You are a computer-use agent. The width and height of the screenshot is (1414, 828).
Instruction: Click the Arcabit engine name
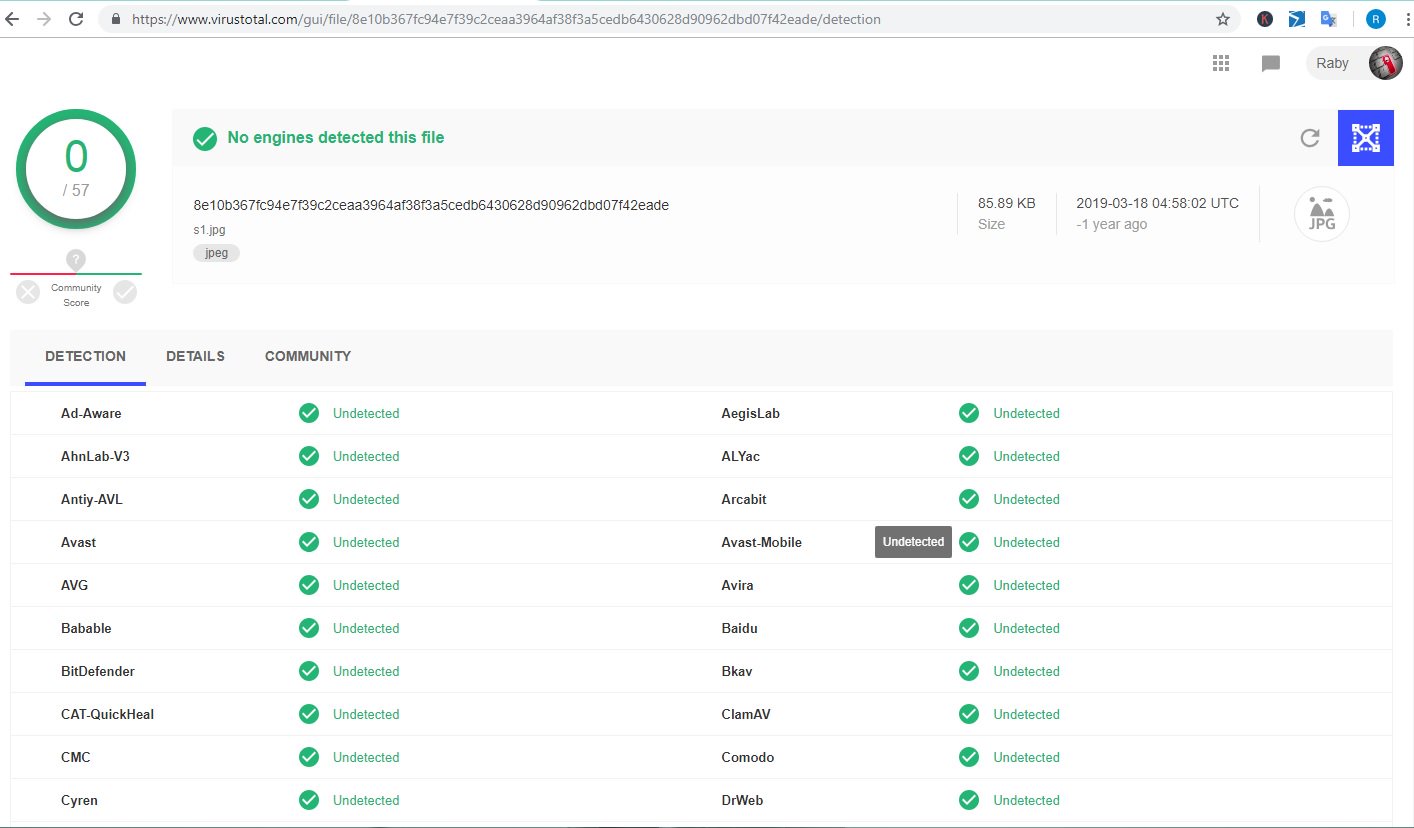click(744, 499)
